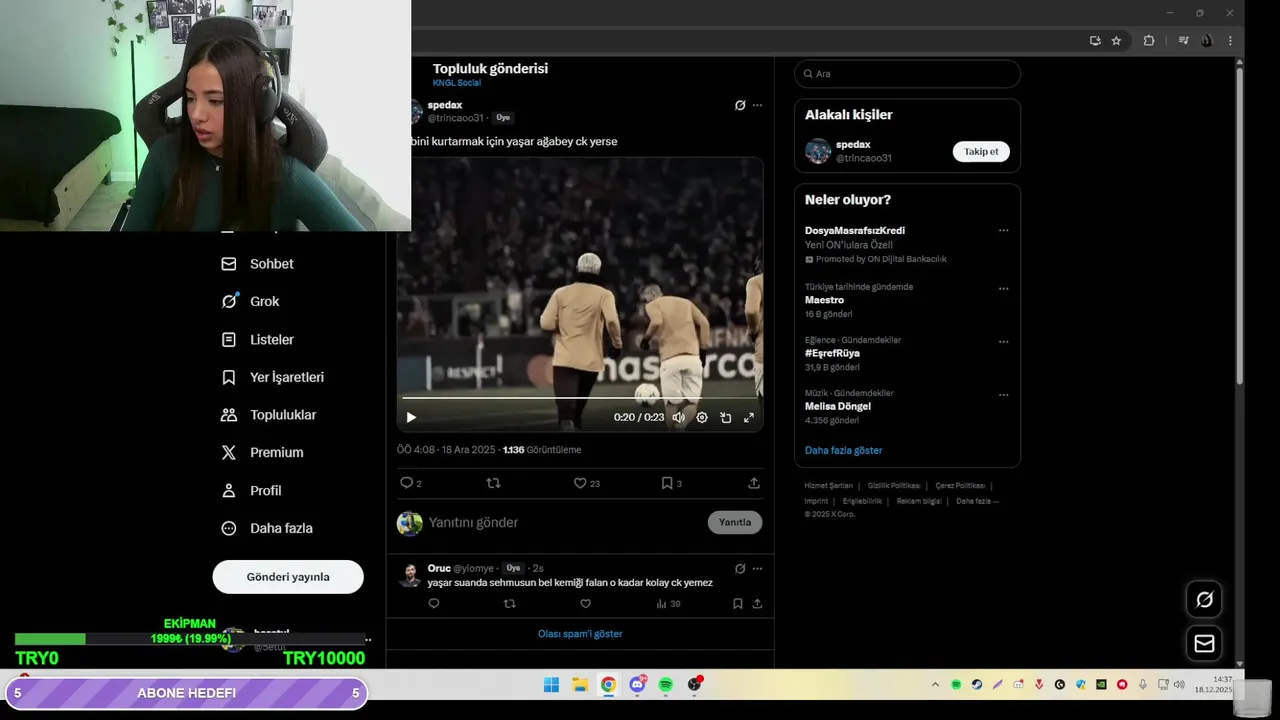This screenshot has width=1280, height=720.
Task: Open Topluluklar communities page
Action: 268,415
